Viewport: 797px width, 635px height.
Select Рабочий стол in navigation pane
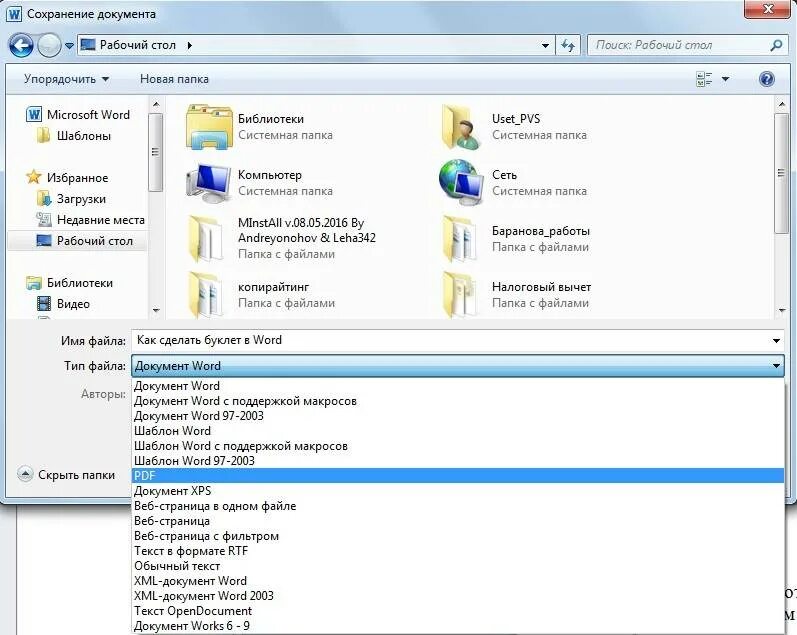click(77, 240)
